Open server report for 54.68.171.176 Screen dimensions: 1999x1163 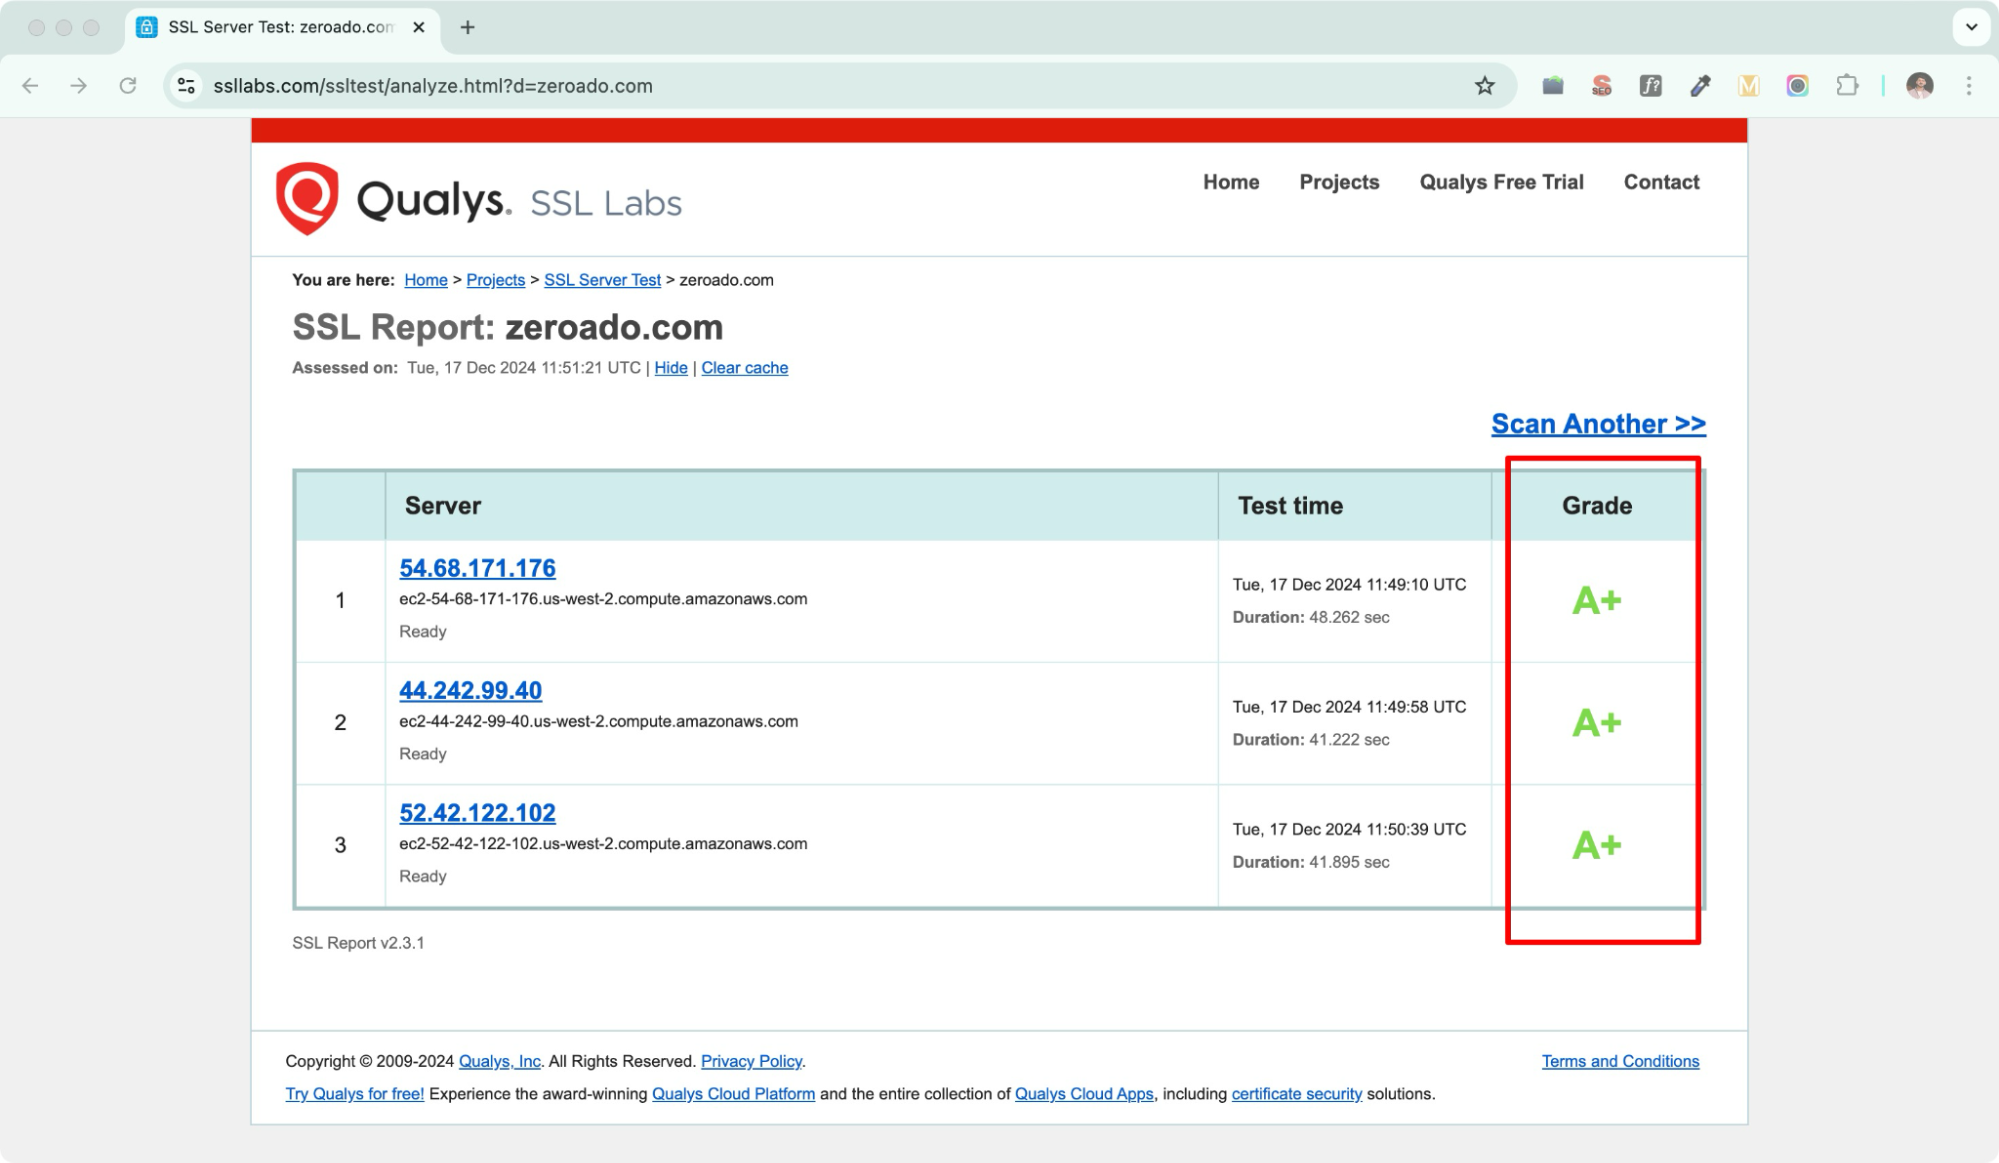(477, 567)
